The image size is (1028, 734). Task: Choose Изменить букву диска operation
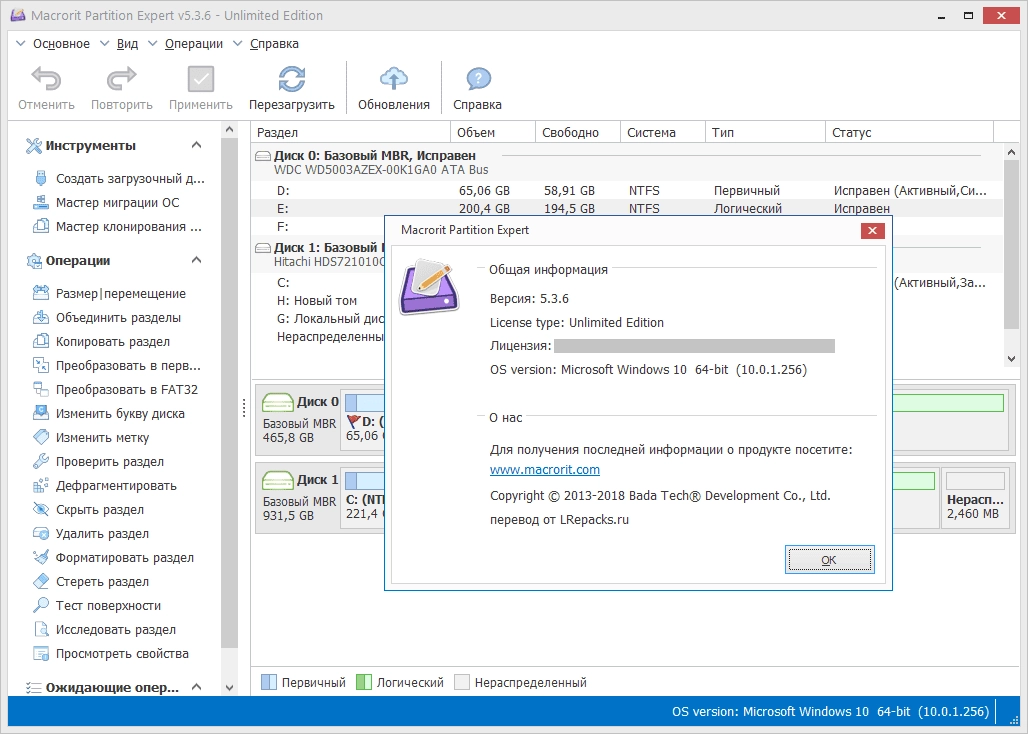tap(108, 414)
